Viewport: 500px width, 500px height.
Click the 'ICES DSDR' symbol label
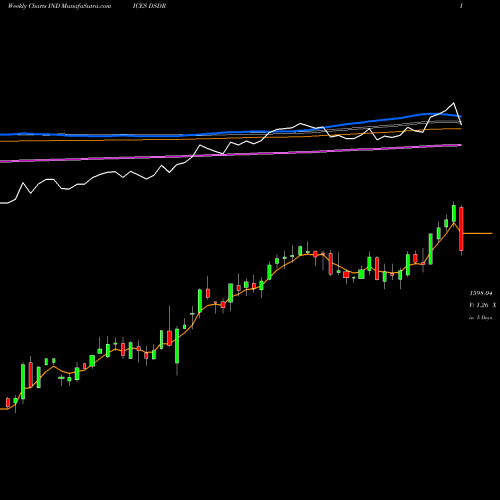[x=149, y=6]
